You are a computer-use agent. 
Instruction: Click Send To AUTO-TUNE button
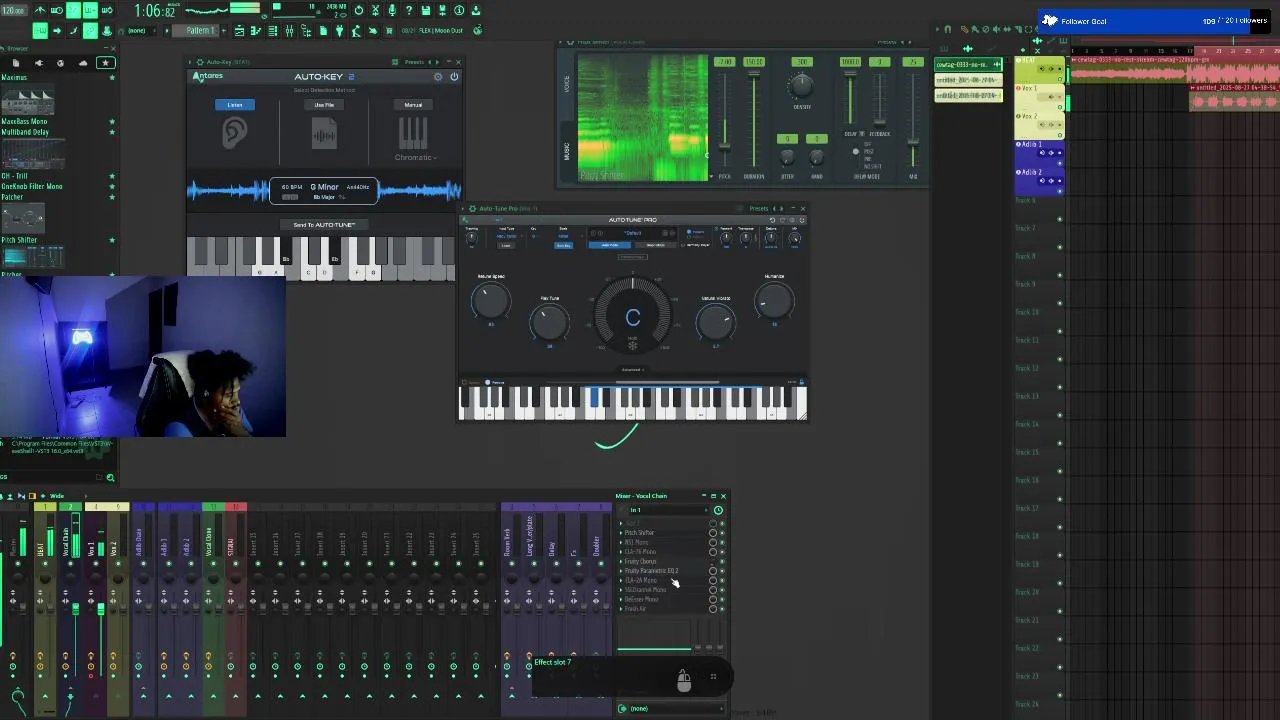[324, 225]
